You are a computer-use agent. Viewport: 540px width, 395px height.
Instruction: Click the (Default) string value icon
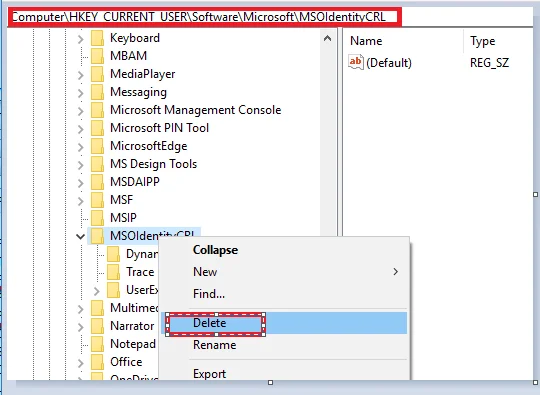coord(356,62)
